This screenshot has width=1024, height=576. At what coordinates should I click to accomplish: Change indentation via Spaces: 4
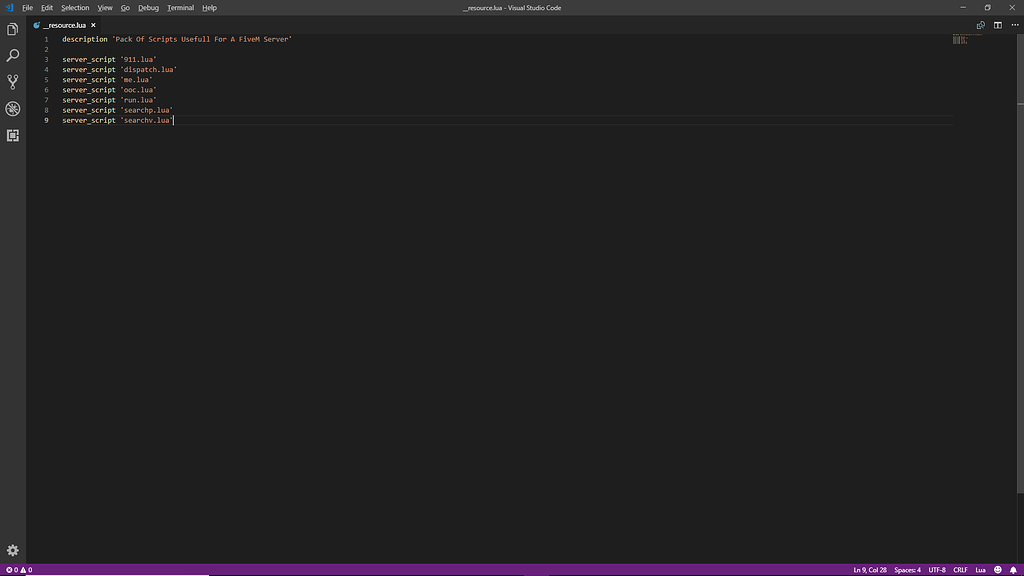point(906,569)
